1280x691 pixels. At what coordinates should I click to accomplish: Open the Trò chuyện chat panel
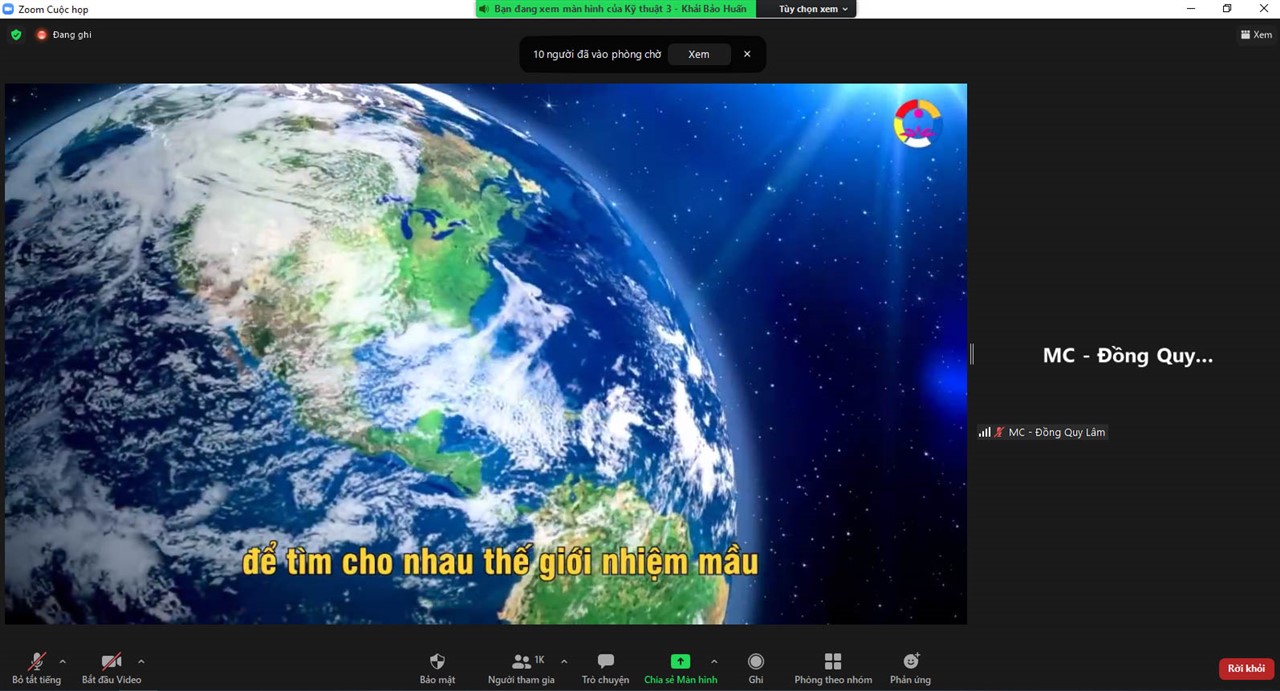(x=605, y=669)
